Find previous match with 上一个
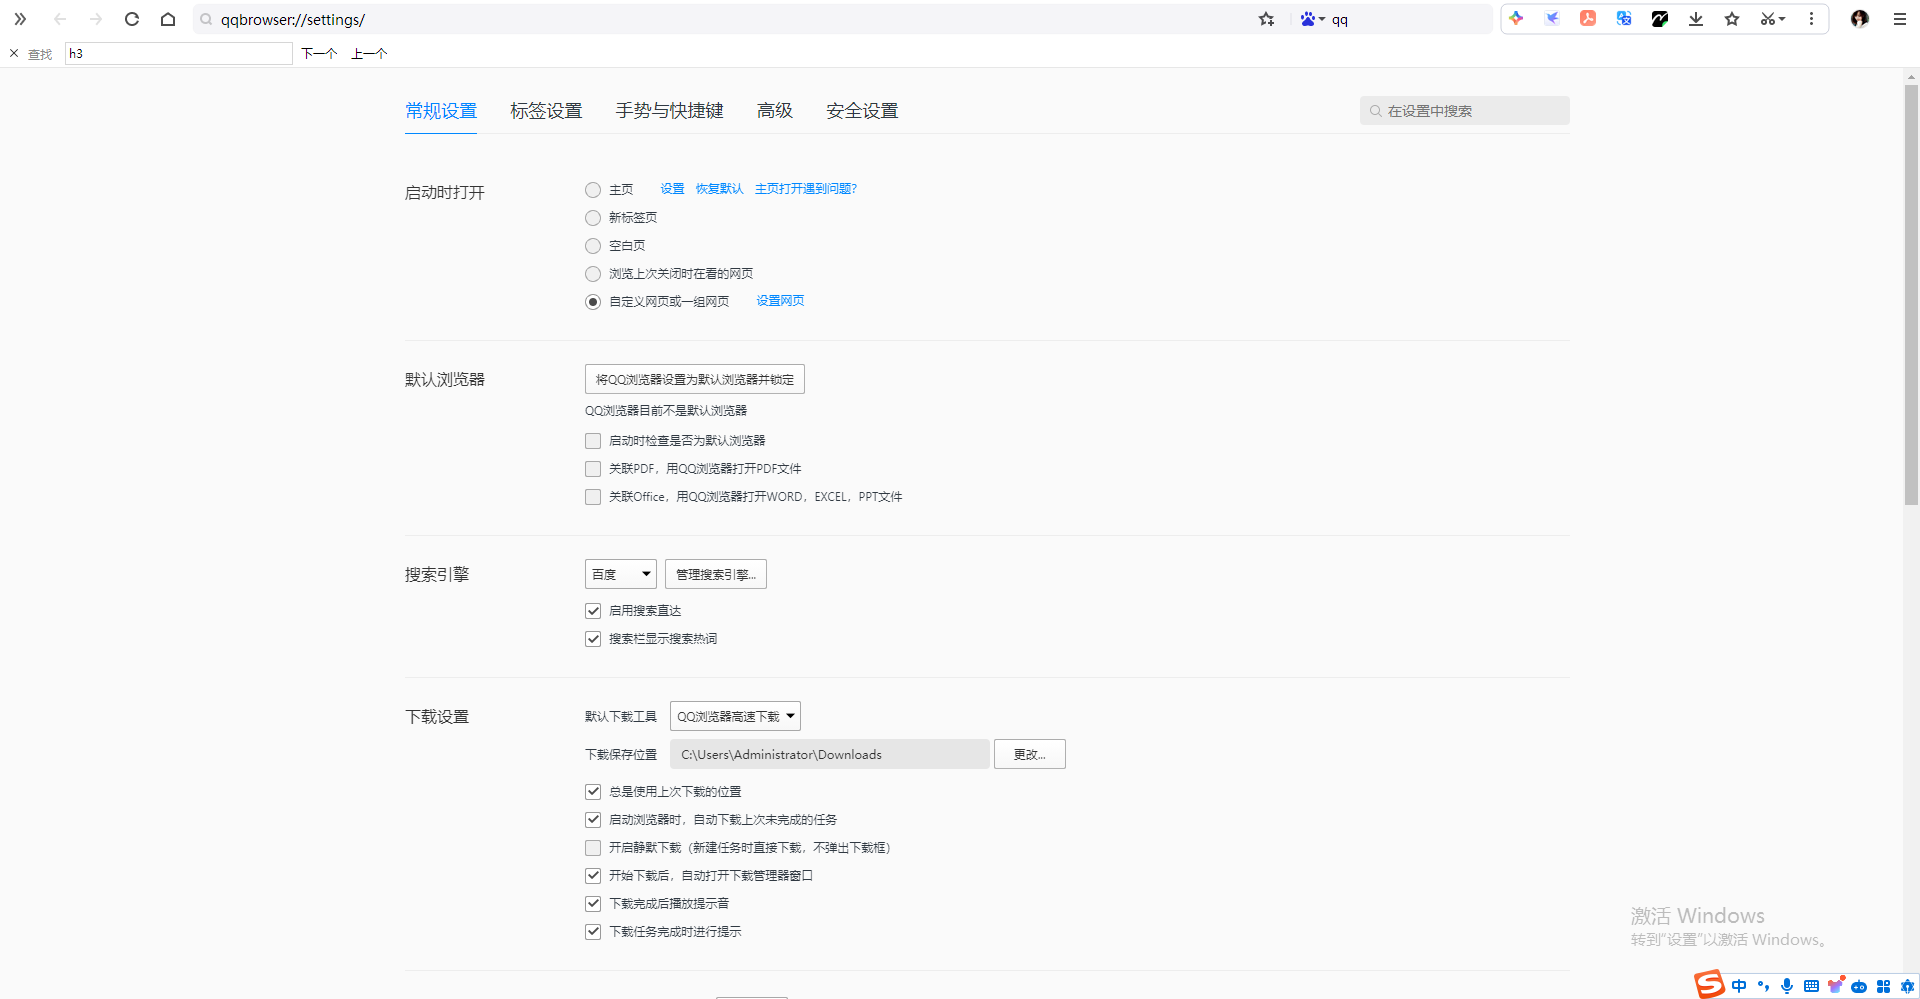 [x=369, y=53]
